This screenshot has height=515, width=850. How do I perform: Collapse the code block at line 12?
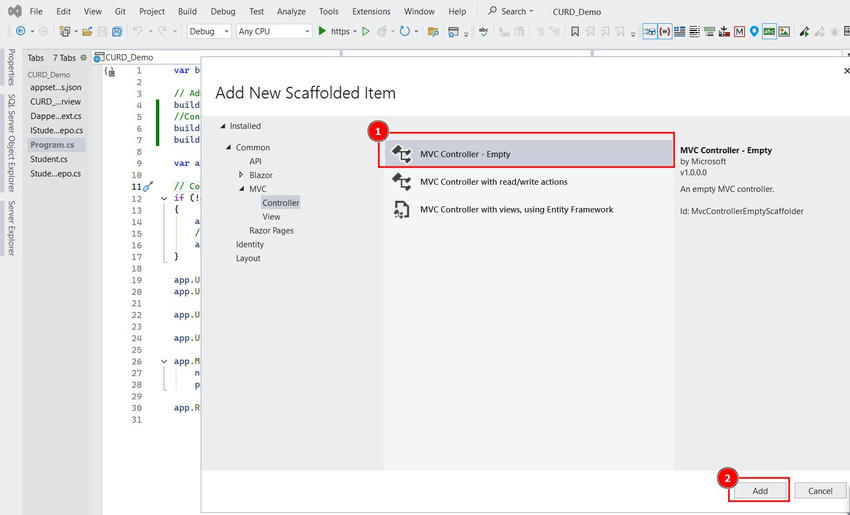coord(164,198)
